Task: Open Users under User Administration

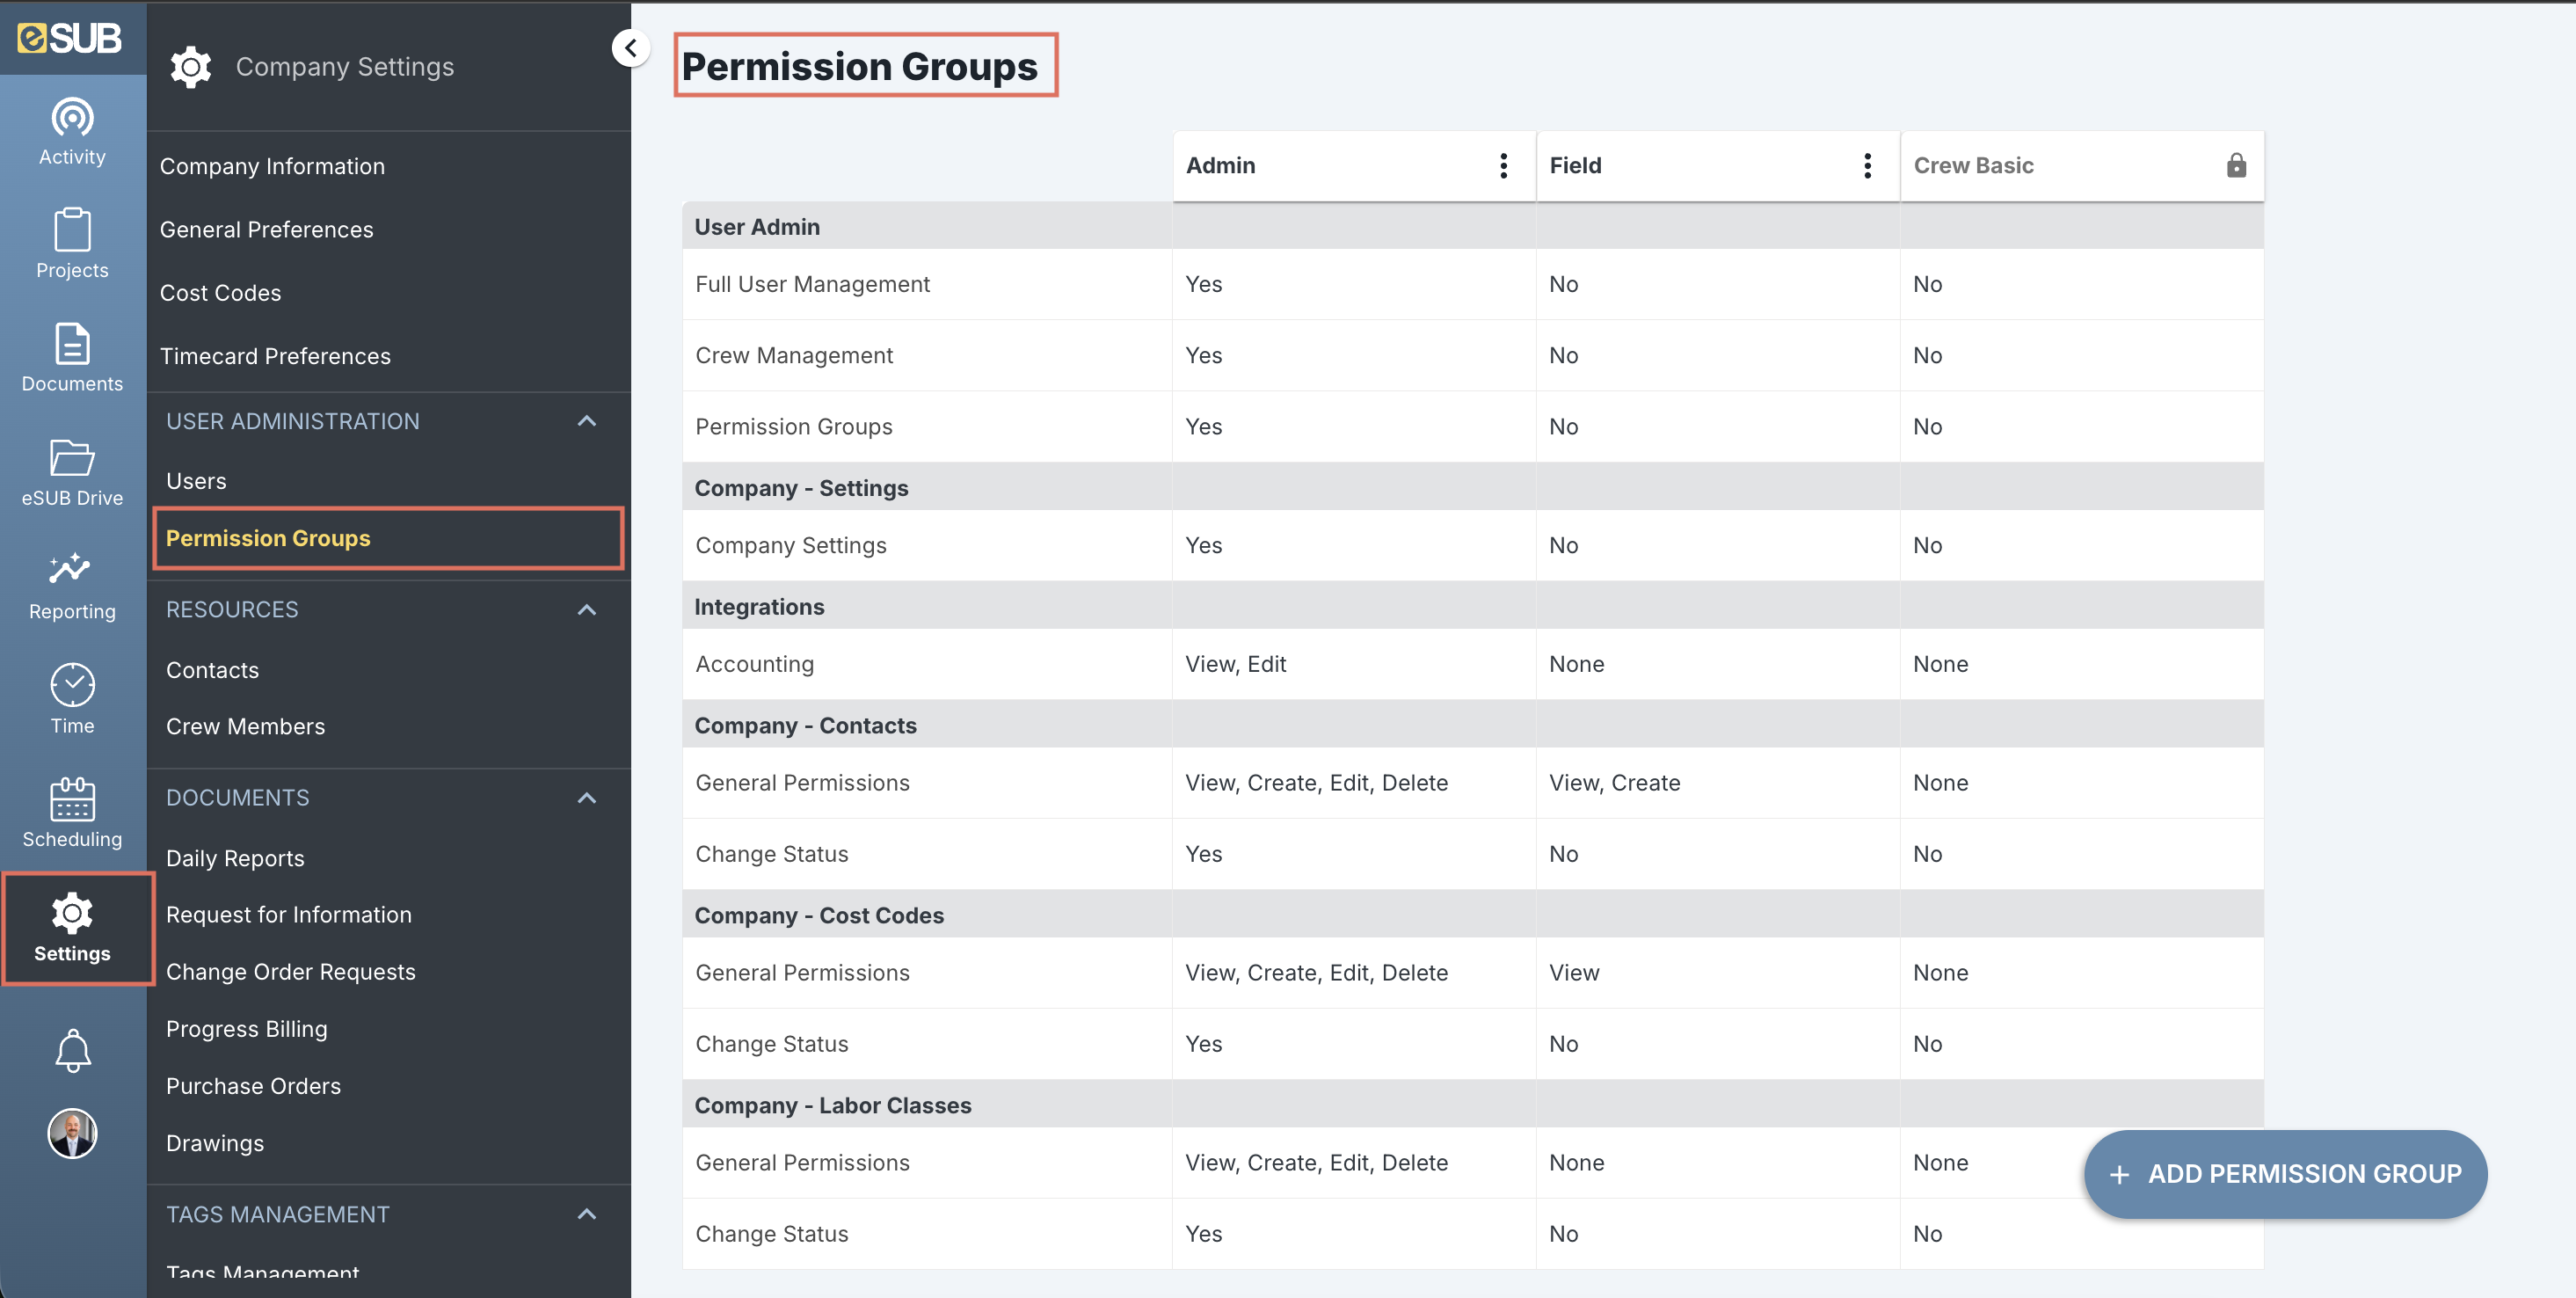Action: pyautogui.click(x=196, y=481)
